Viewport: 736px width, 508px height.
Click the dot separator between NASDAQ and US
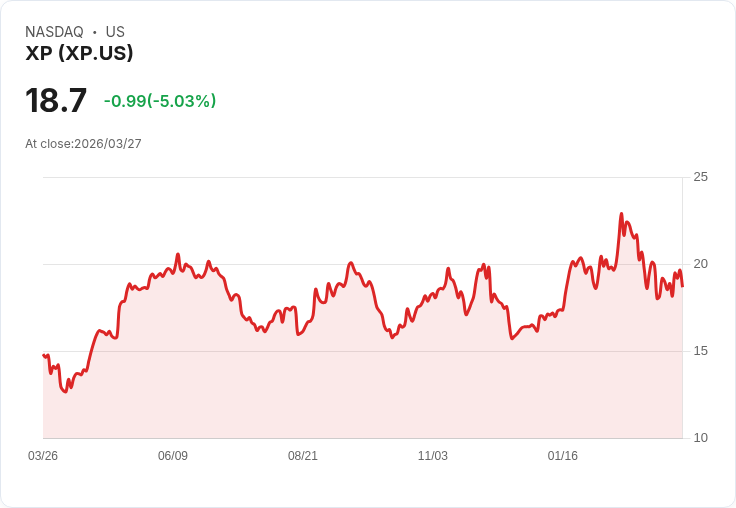(x=95, y=32)
